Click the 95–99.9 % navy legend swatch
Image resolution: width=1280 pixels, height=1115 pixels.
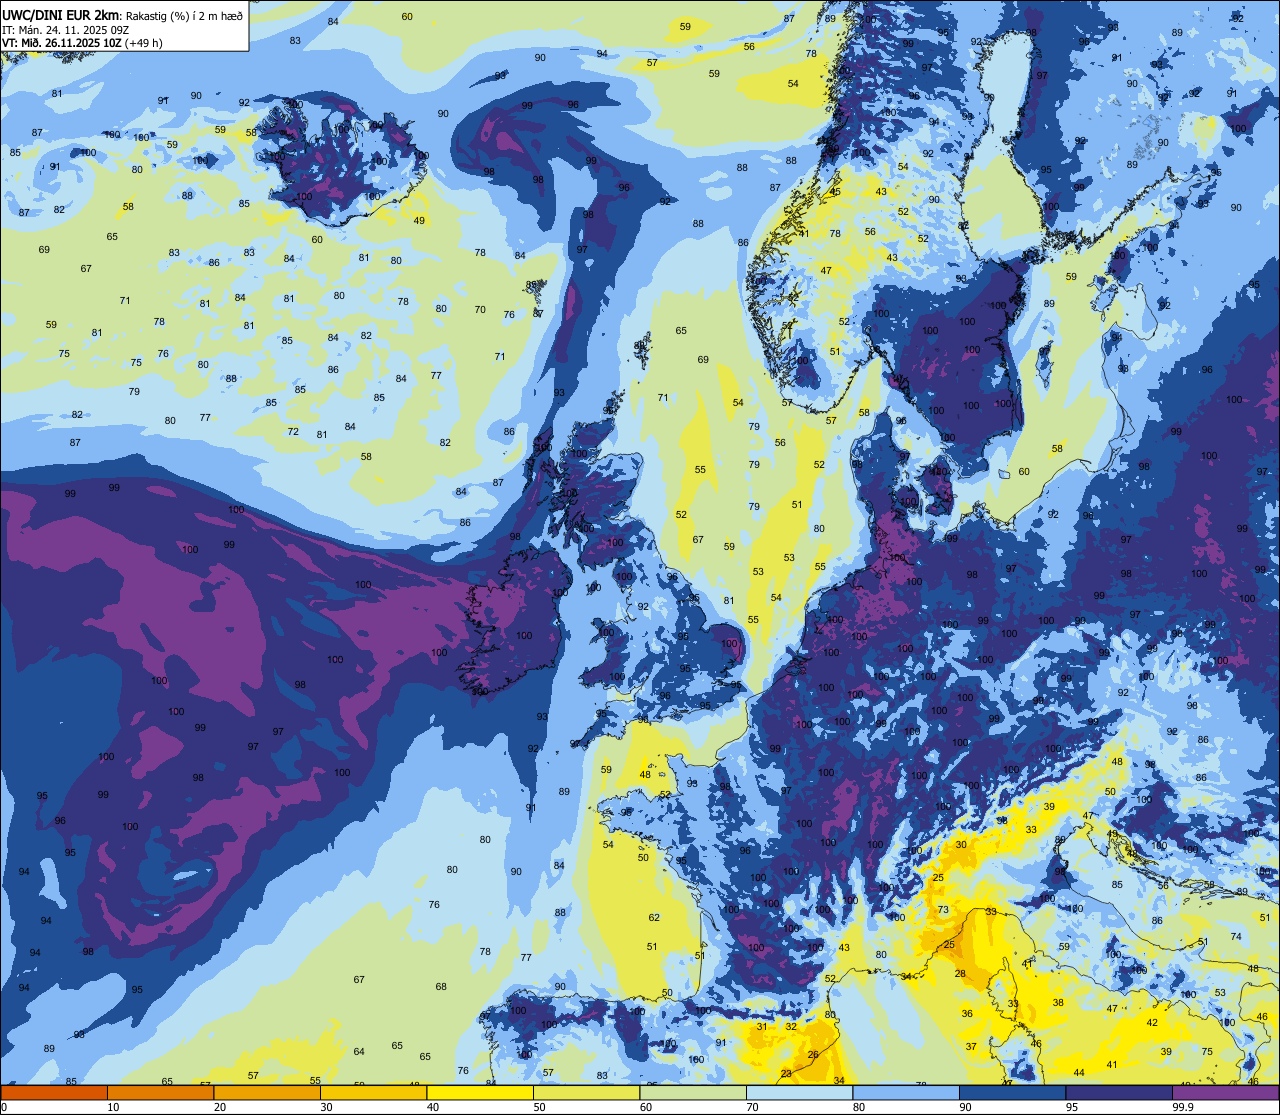click(x=1119, y=1092)
